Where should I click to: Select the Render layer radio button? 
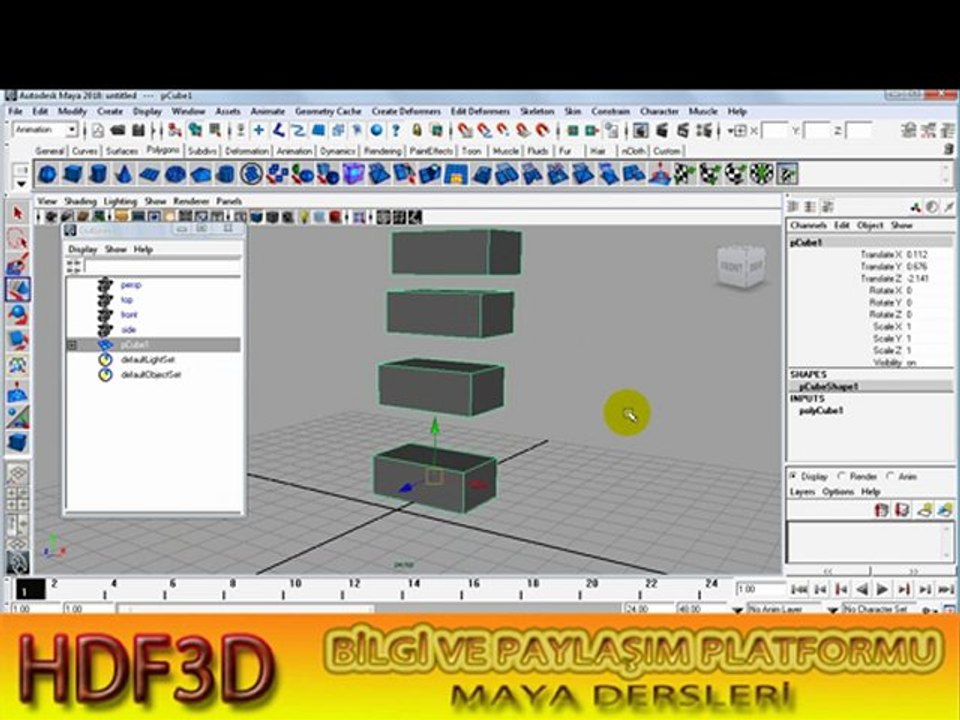coord(841,476)
